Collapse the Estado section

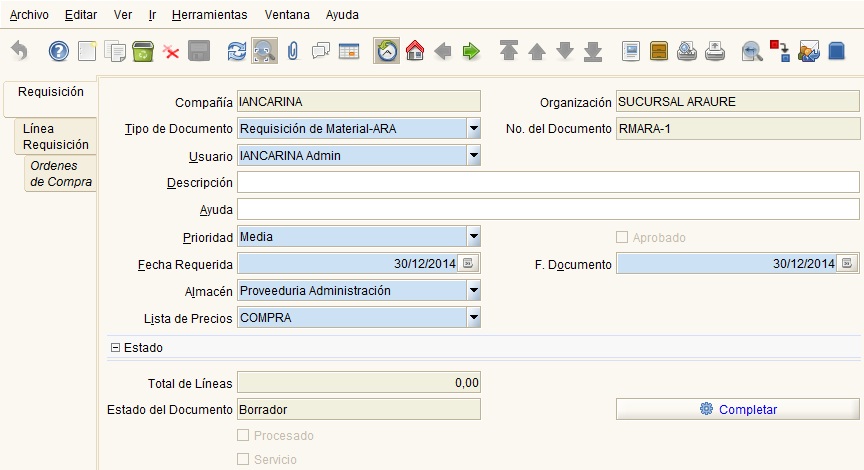[x=115, y=348]
